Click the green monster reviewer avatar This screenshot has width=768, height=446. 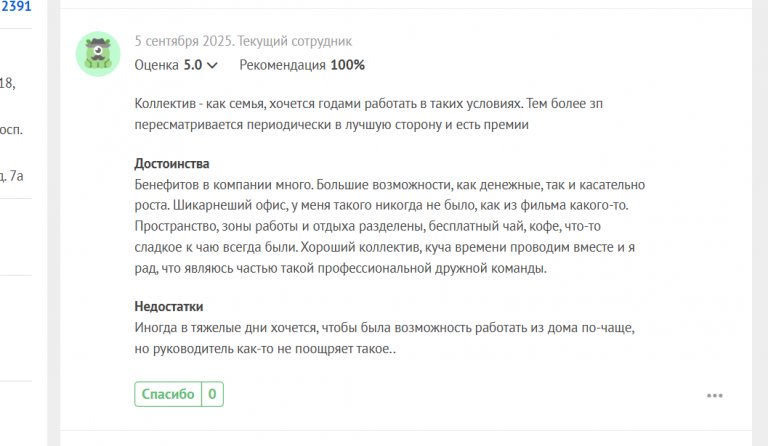(98, 54)
